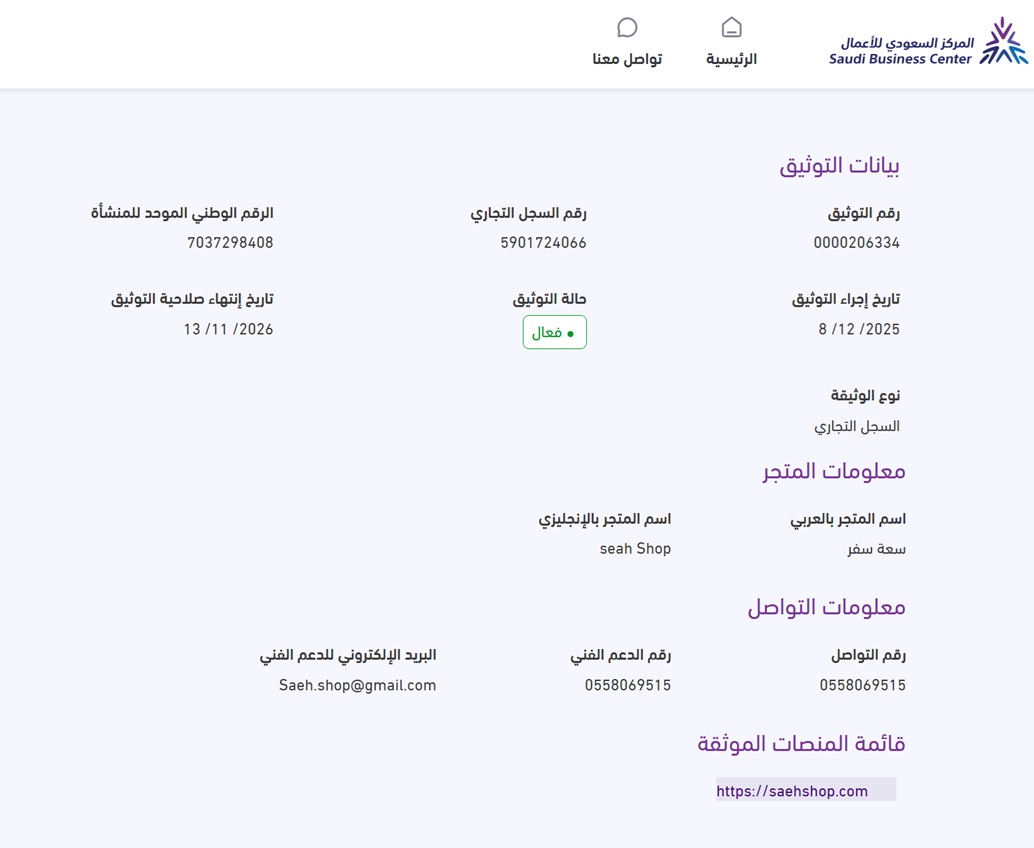This screenshot has height=848, width=1034.
Task: Click the فعال status badge
Action: 554,332
